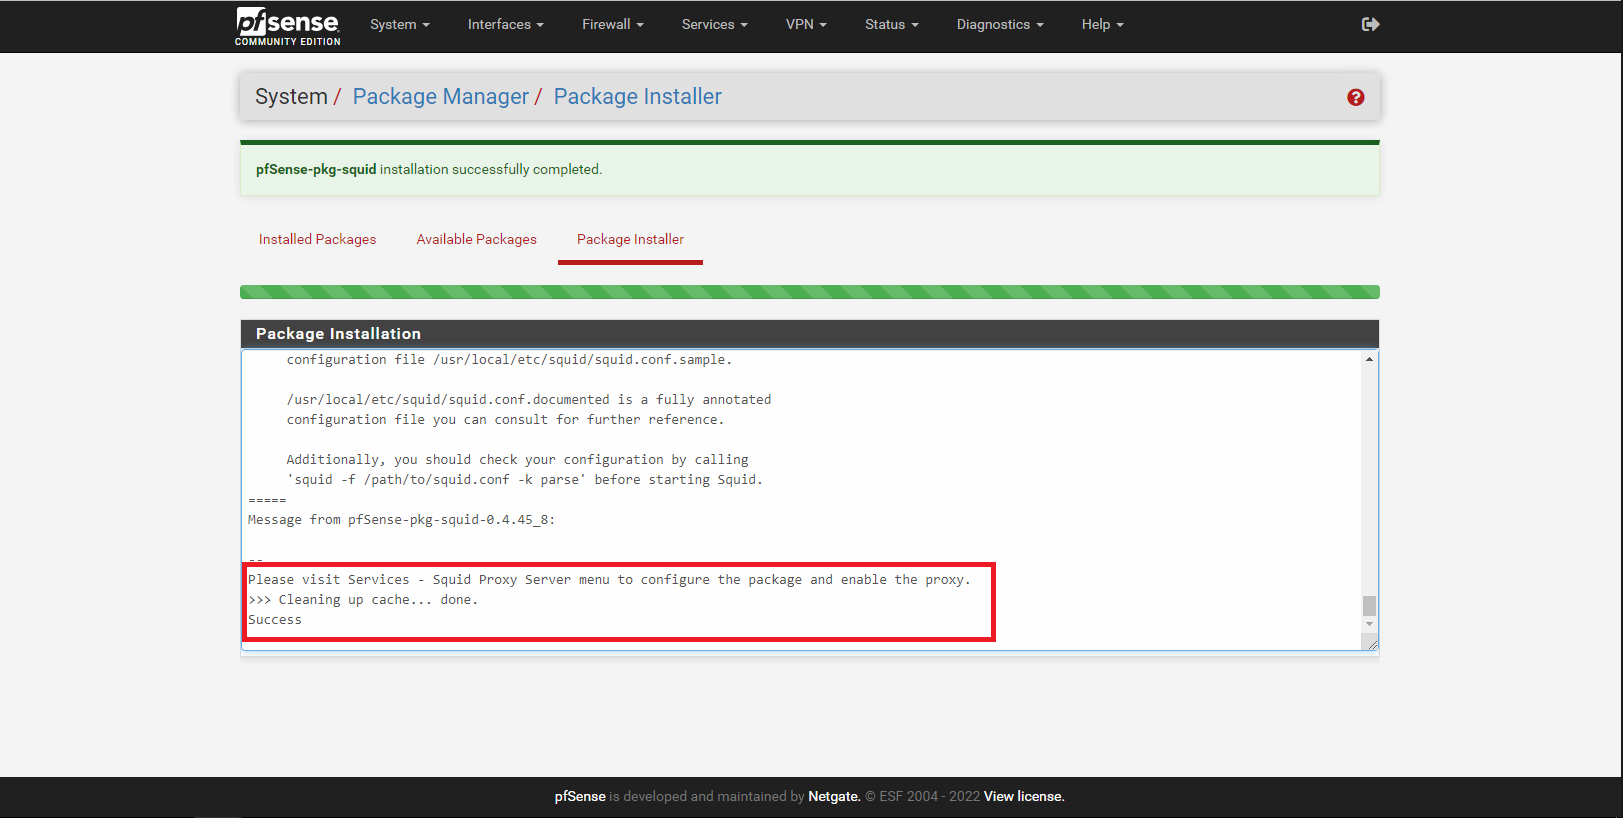Click the logout icon in navbar
Screen dimensions: 1623x818
coord(1370,24)
